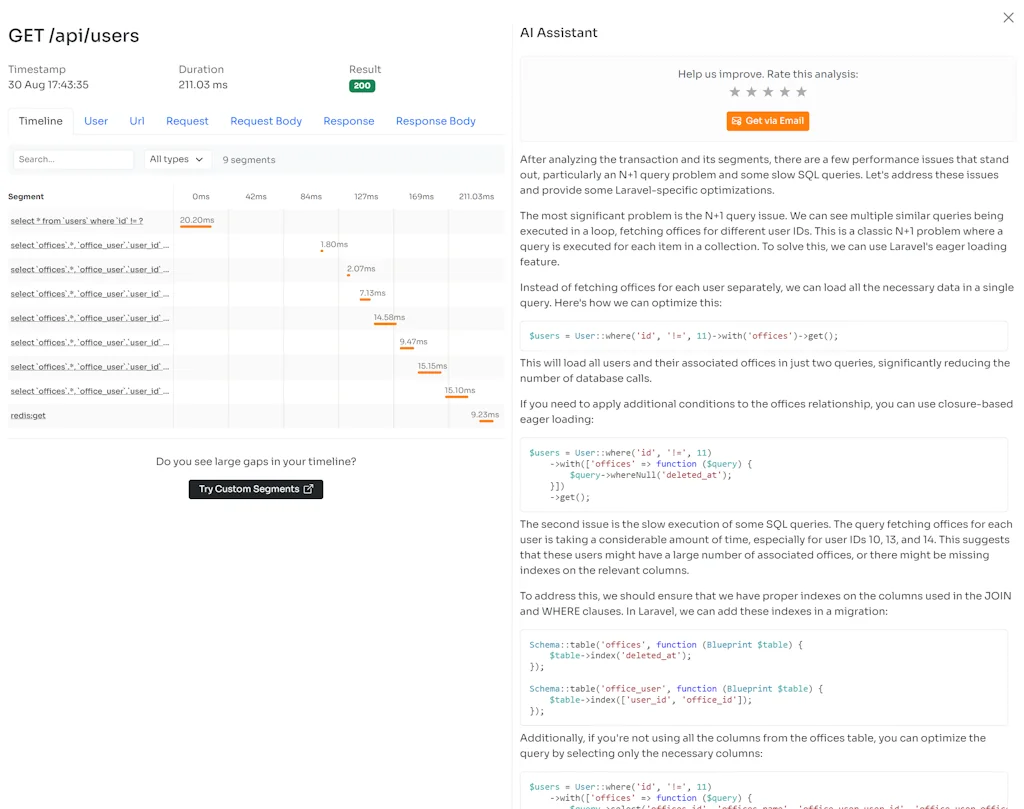The width and height of the screenshot is (1024, 809).
Task: Give the analysis a three-star rating
Action: tap(768, 90)
